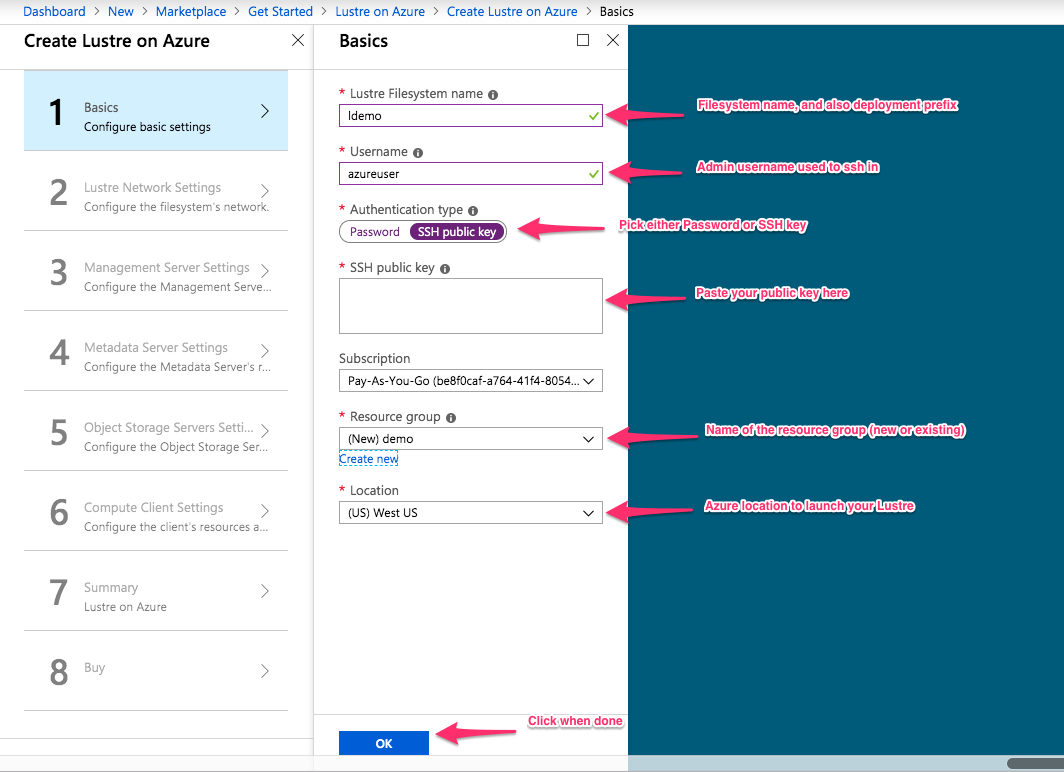Open step 6 Compute Client Settings
Viewport: 1064px width, 772px height.
pyautogui.click(x=155, y=511)
